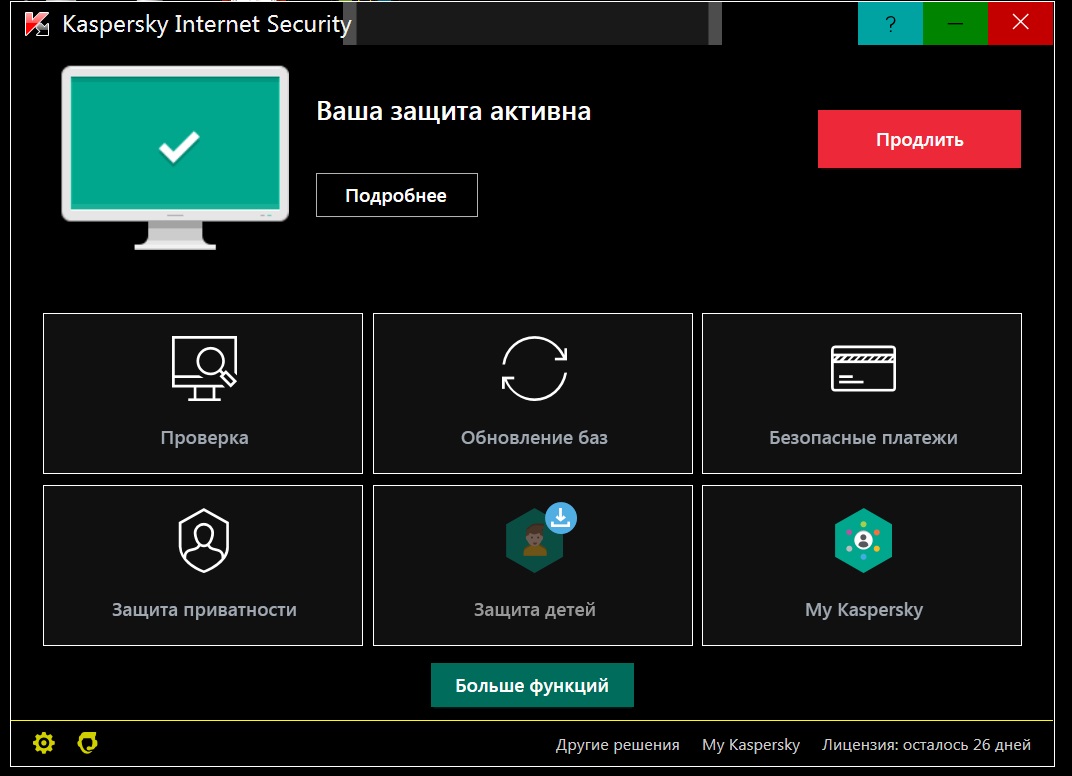Viewport: 1072px width, 776px height.
Task: Minimize the Kaspersky window
Action: [955, 23]
